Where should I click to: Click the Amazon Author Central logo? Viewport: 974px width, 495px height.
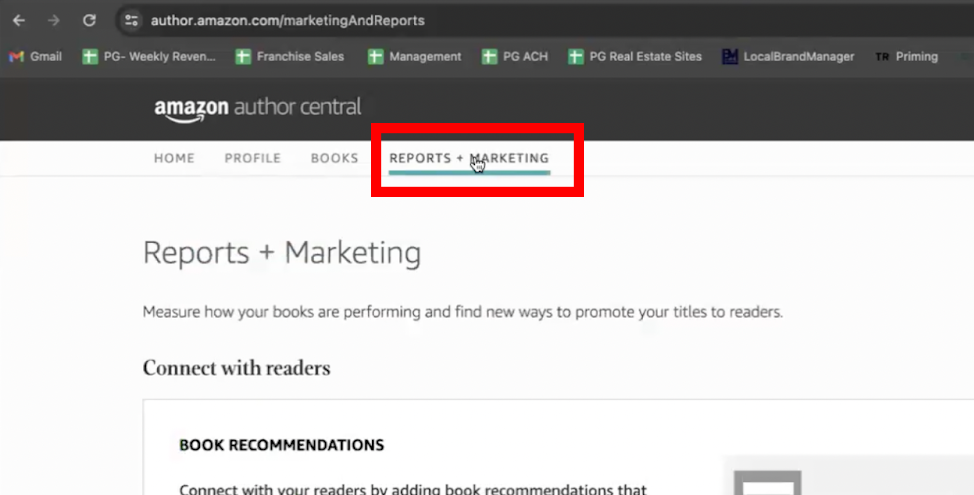[257, 109]
